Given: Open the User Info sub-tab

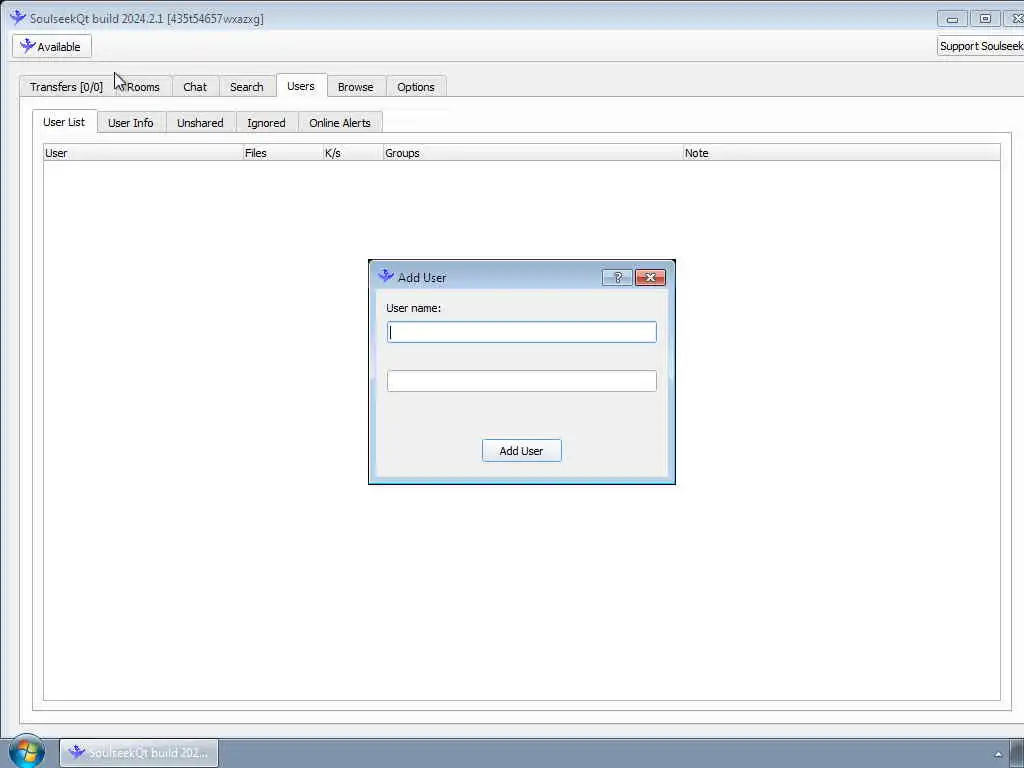Looking at the screenshot, I should tap(131, 123).
